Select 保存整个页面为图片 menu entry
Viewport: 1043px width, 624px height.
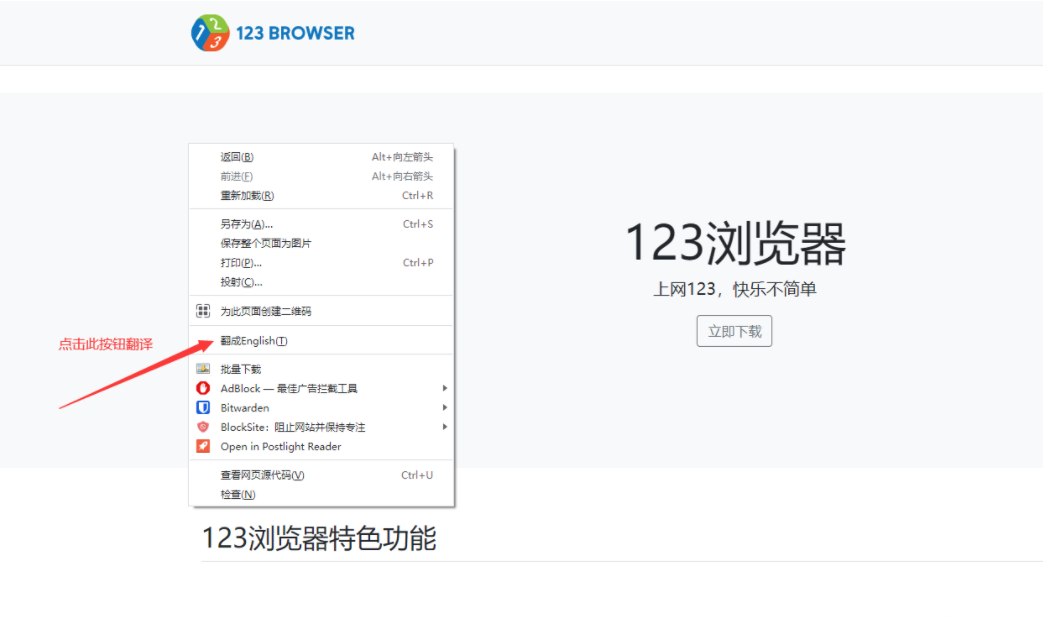tap(321, 243)
